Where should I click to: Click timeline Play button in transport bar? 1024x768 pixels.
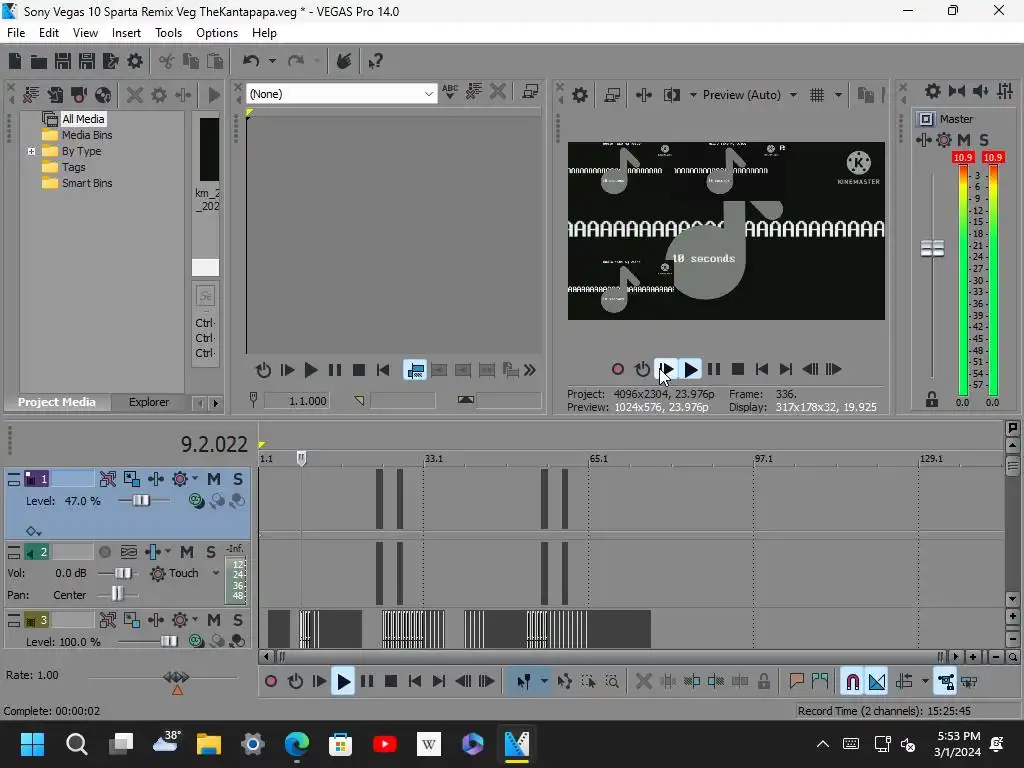tap(343, 682)
